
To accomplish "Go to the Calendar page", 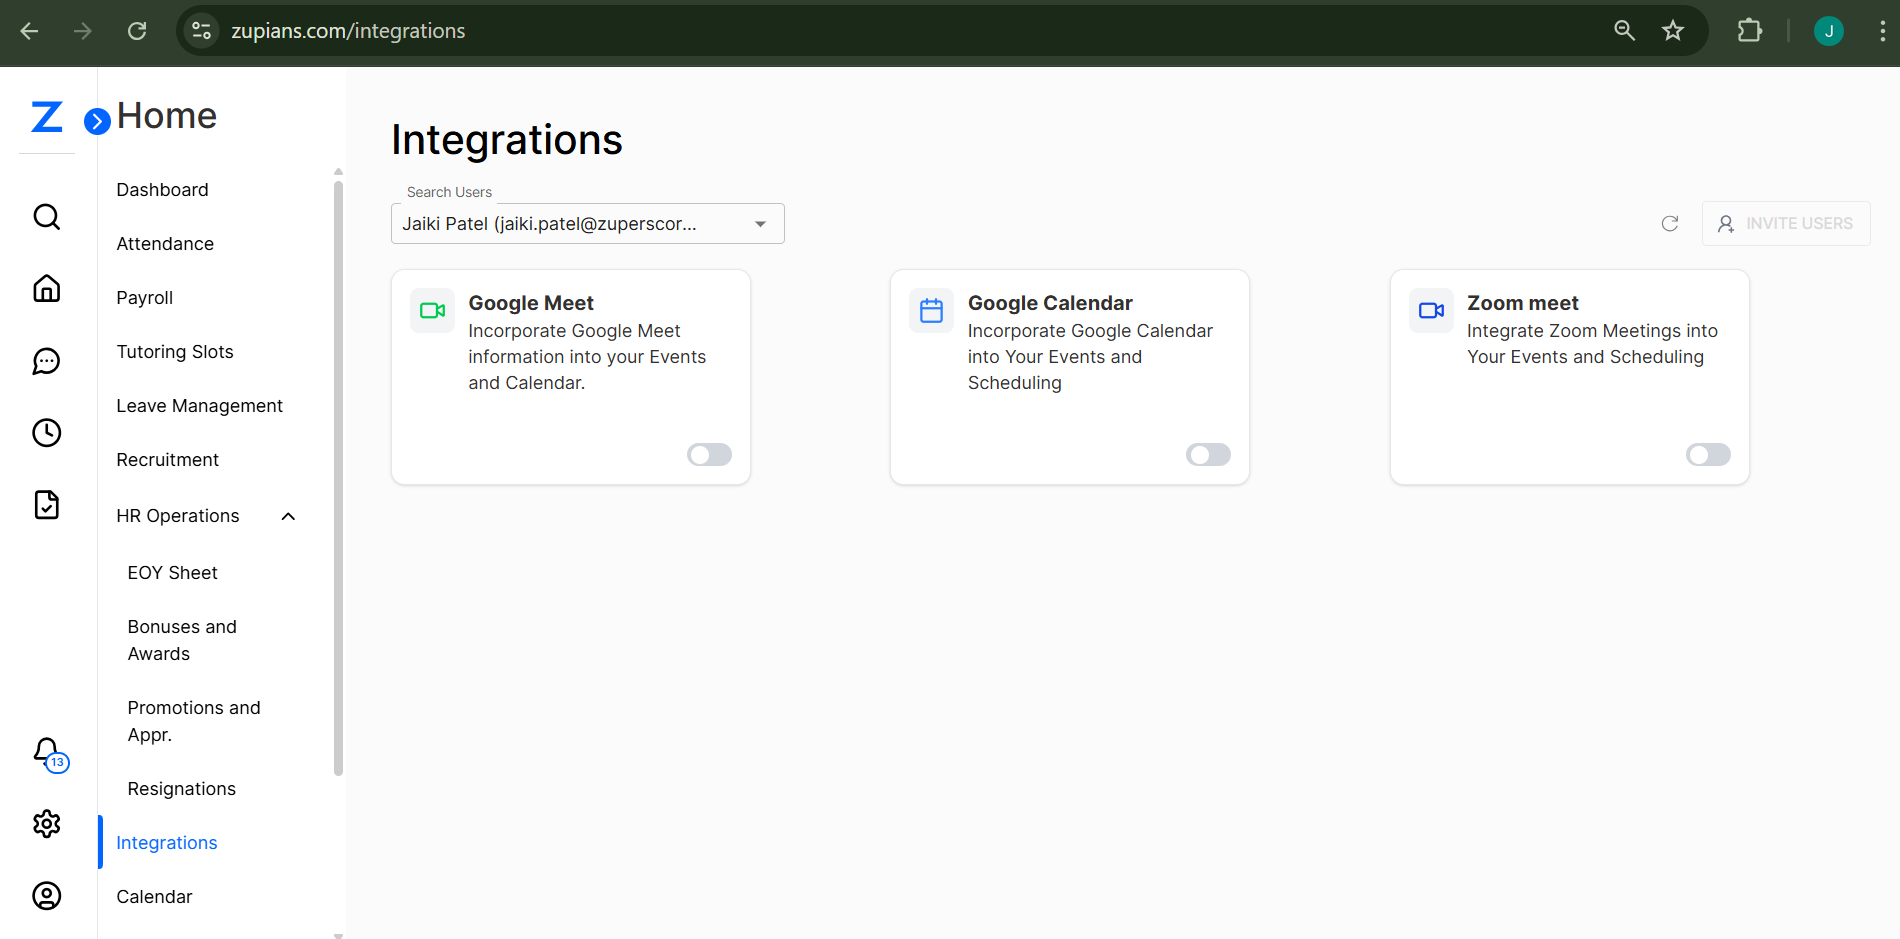I will click(154, 896).
